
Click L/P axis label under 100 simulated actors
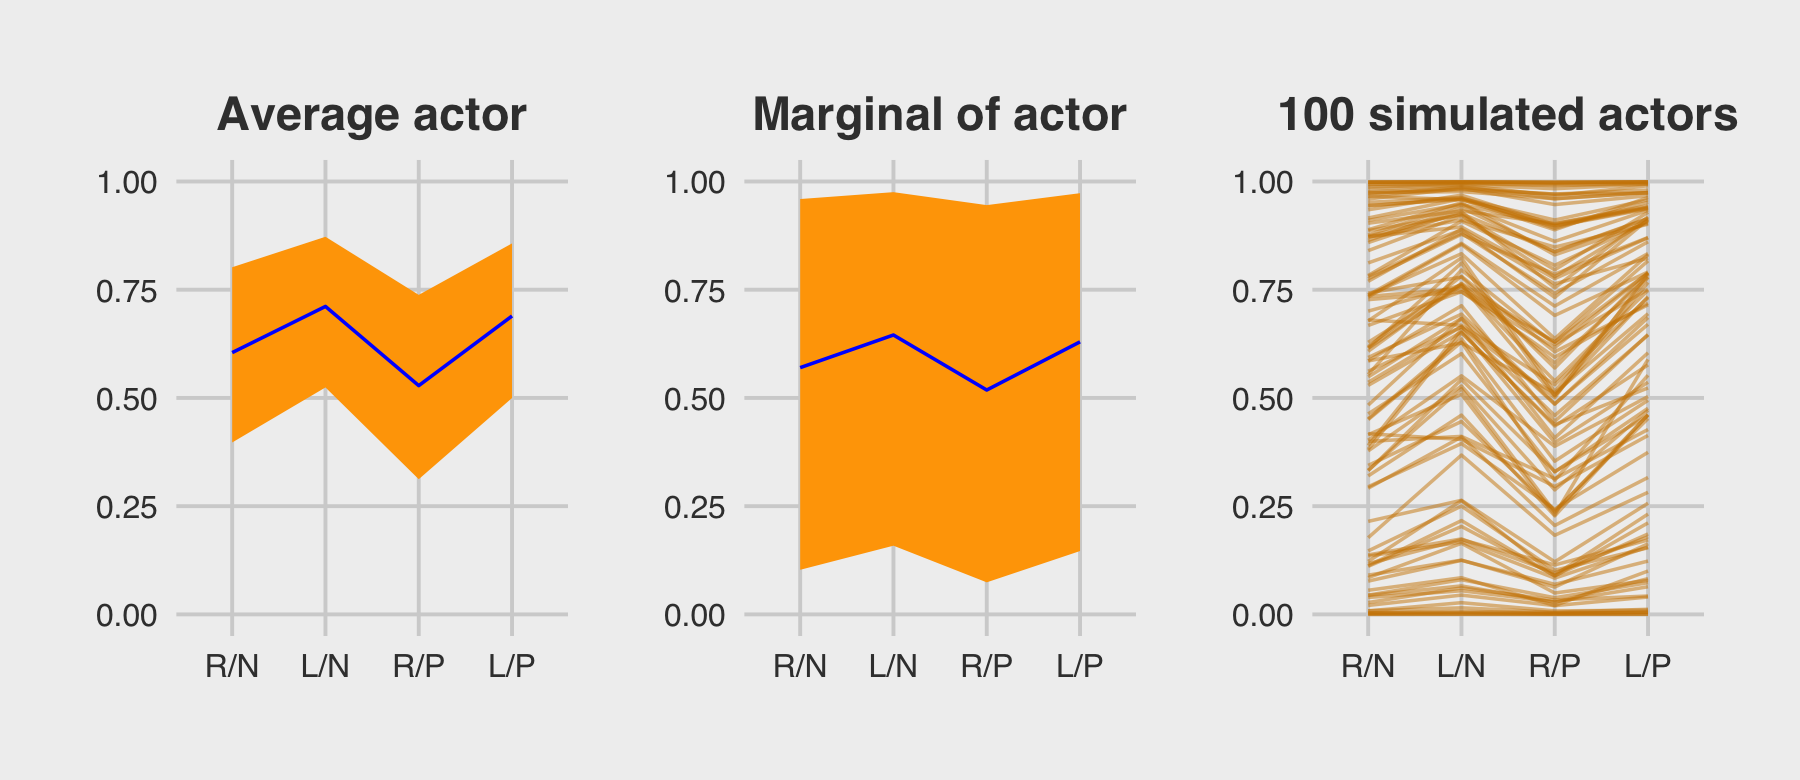[x=1648, y=666]
